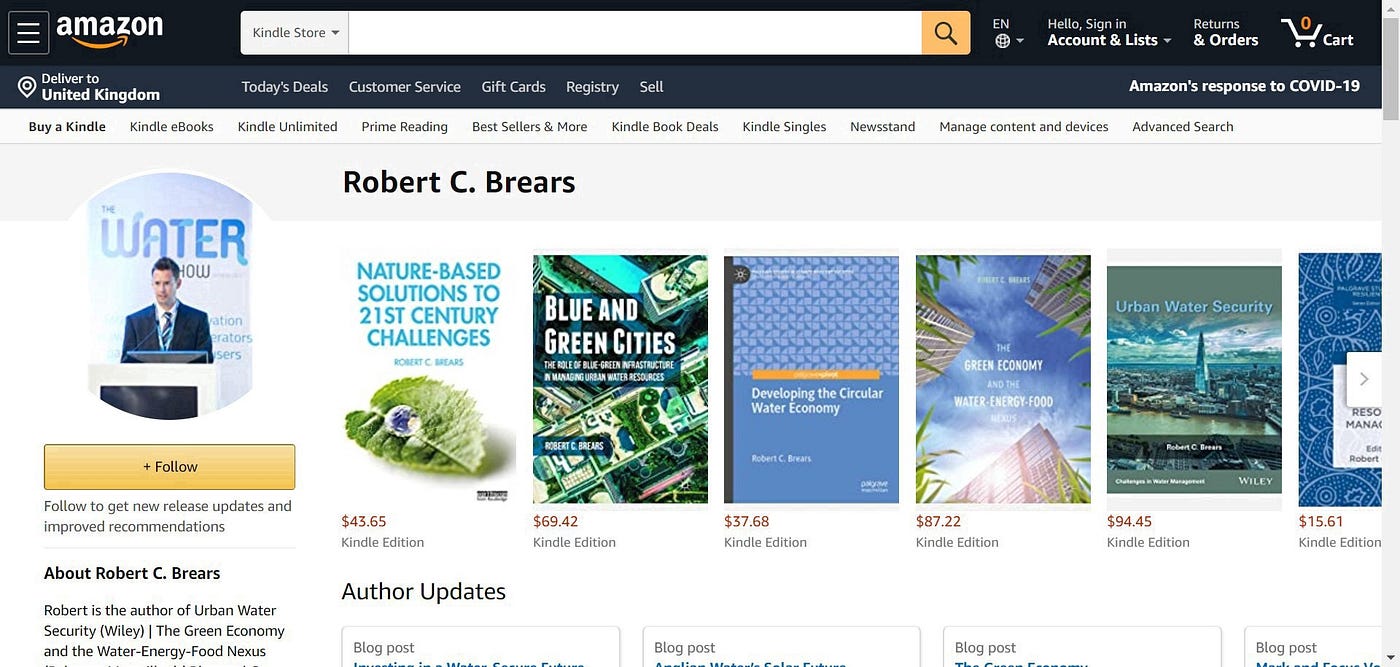Click the globe language icon

pos(1003,41)
